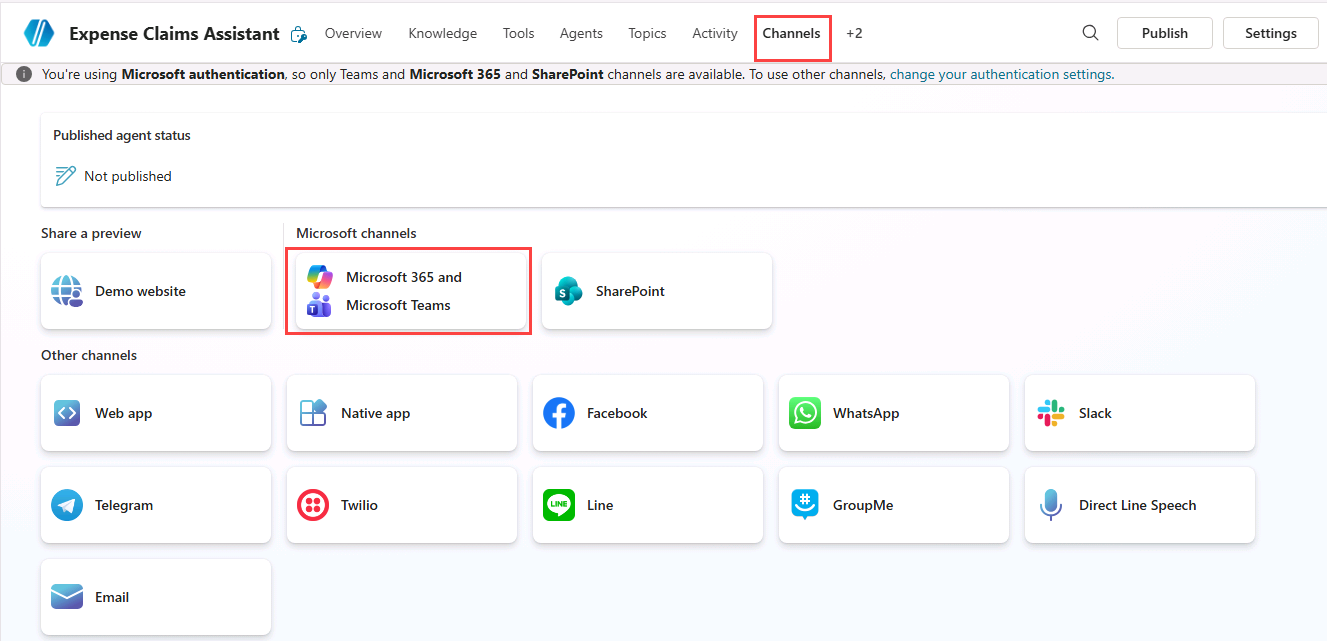Screen dimensions: 1327x641
Task: Click the Microsoft channels heading
Action: [356, 233]
